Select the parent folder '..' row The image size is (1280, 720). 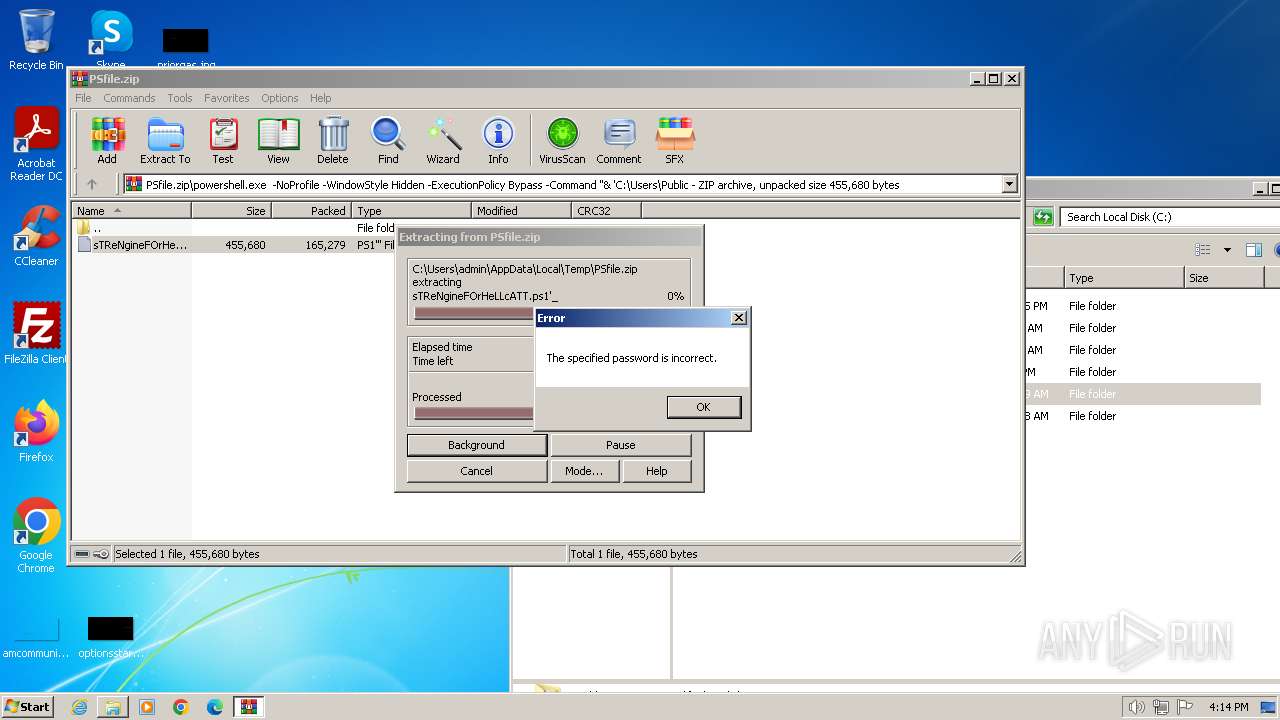click(x=235, y=228)
